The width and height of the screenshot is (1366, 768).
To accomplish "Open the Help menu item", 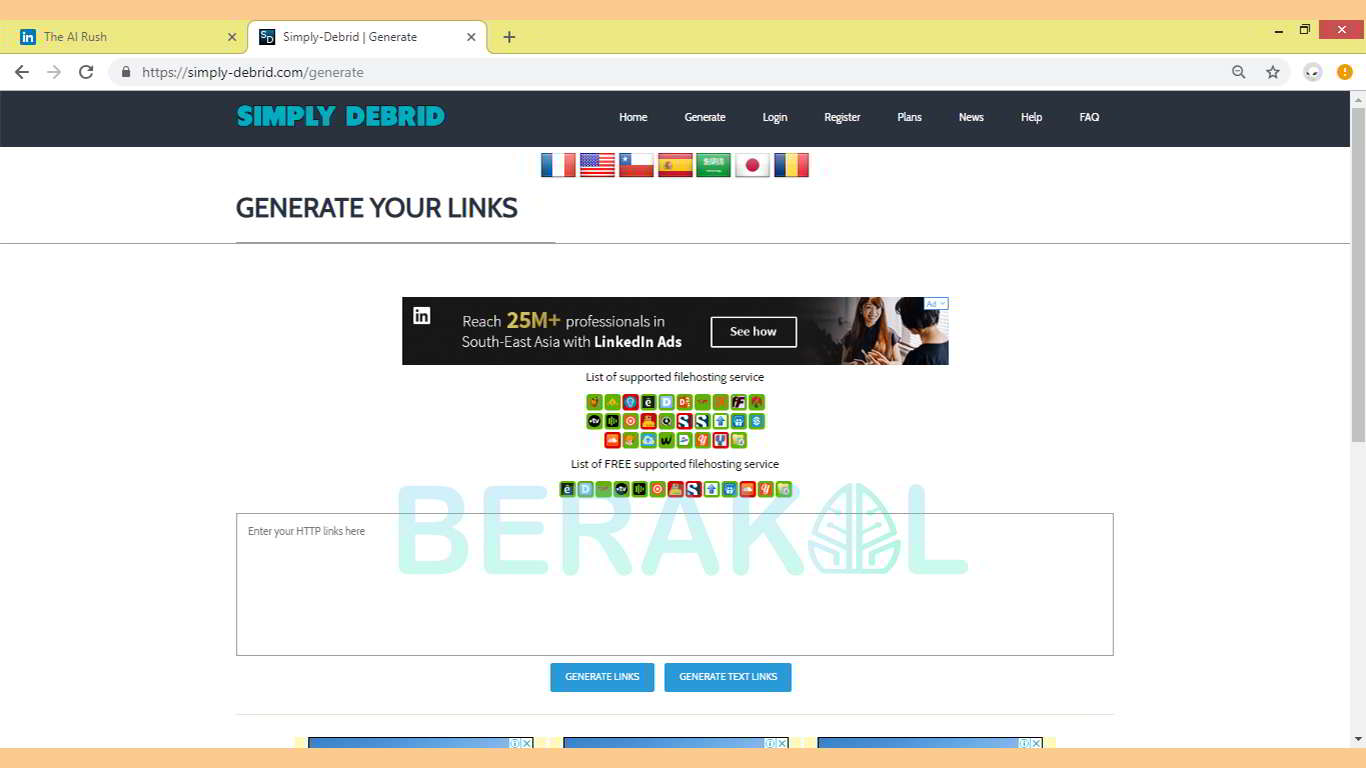I will pyautogui.click(x=1031, y=117).
